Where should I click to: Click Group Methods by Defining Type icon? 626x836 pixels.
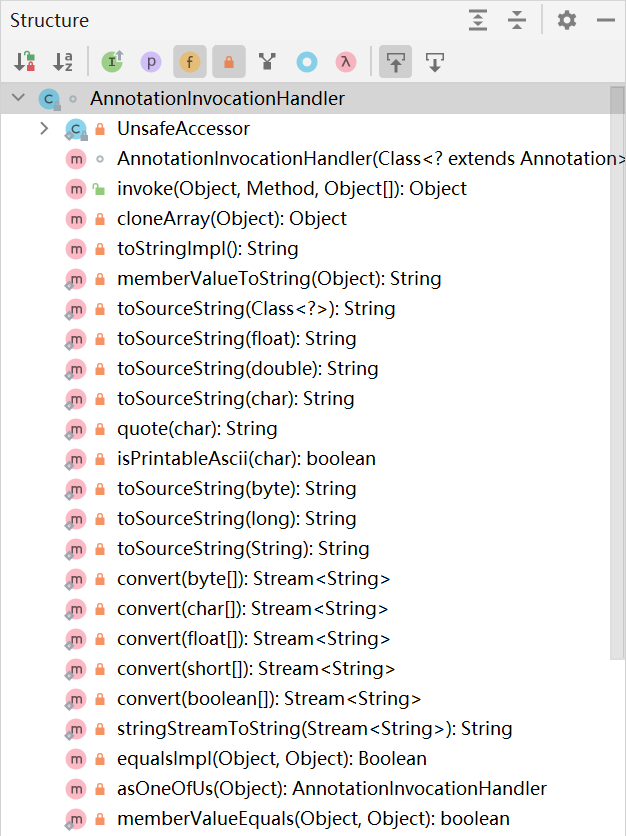(x=267, y=62)
